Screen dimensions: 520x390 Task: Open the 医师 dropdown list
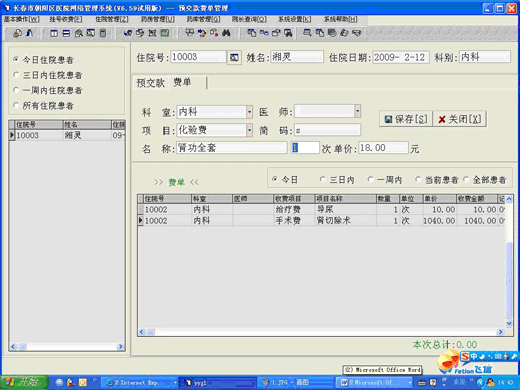click(x=357, y=111)
